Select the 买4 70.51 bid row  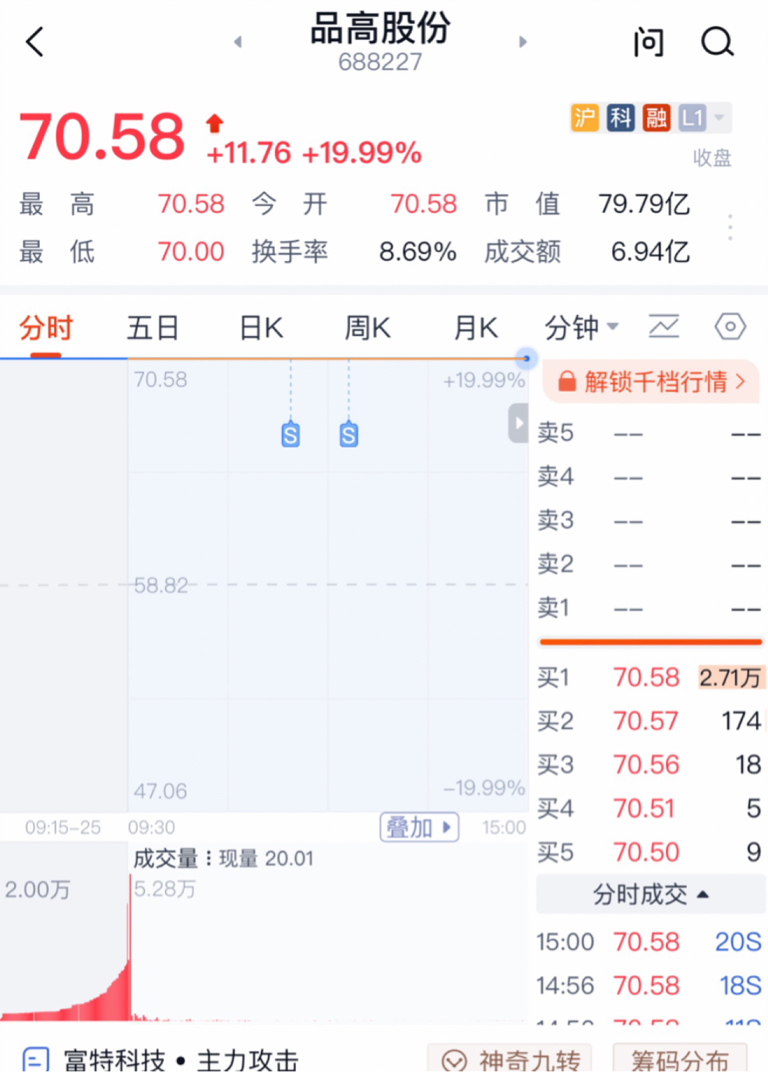(650, 809)
